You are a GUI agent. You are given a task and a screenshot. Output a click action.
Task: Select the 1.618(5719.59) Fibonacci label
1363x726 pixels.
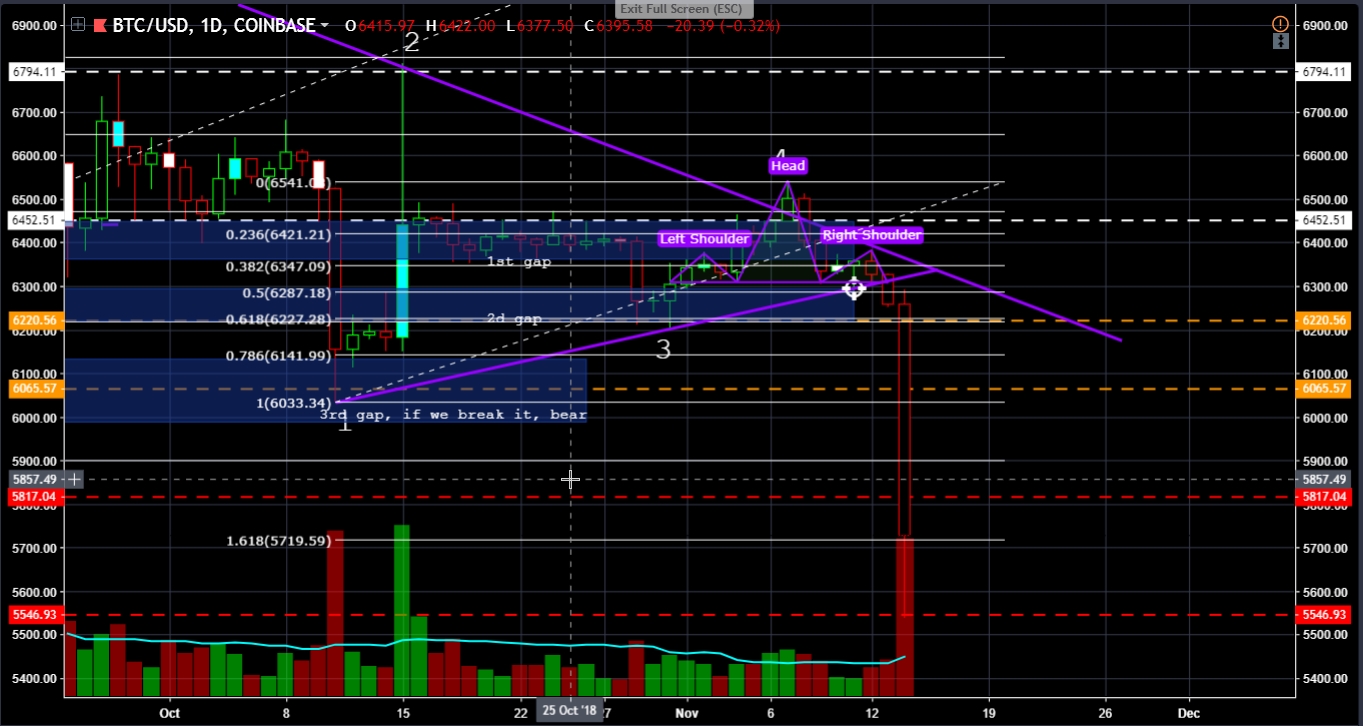(278, 541)
